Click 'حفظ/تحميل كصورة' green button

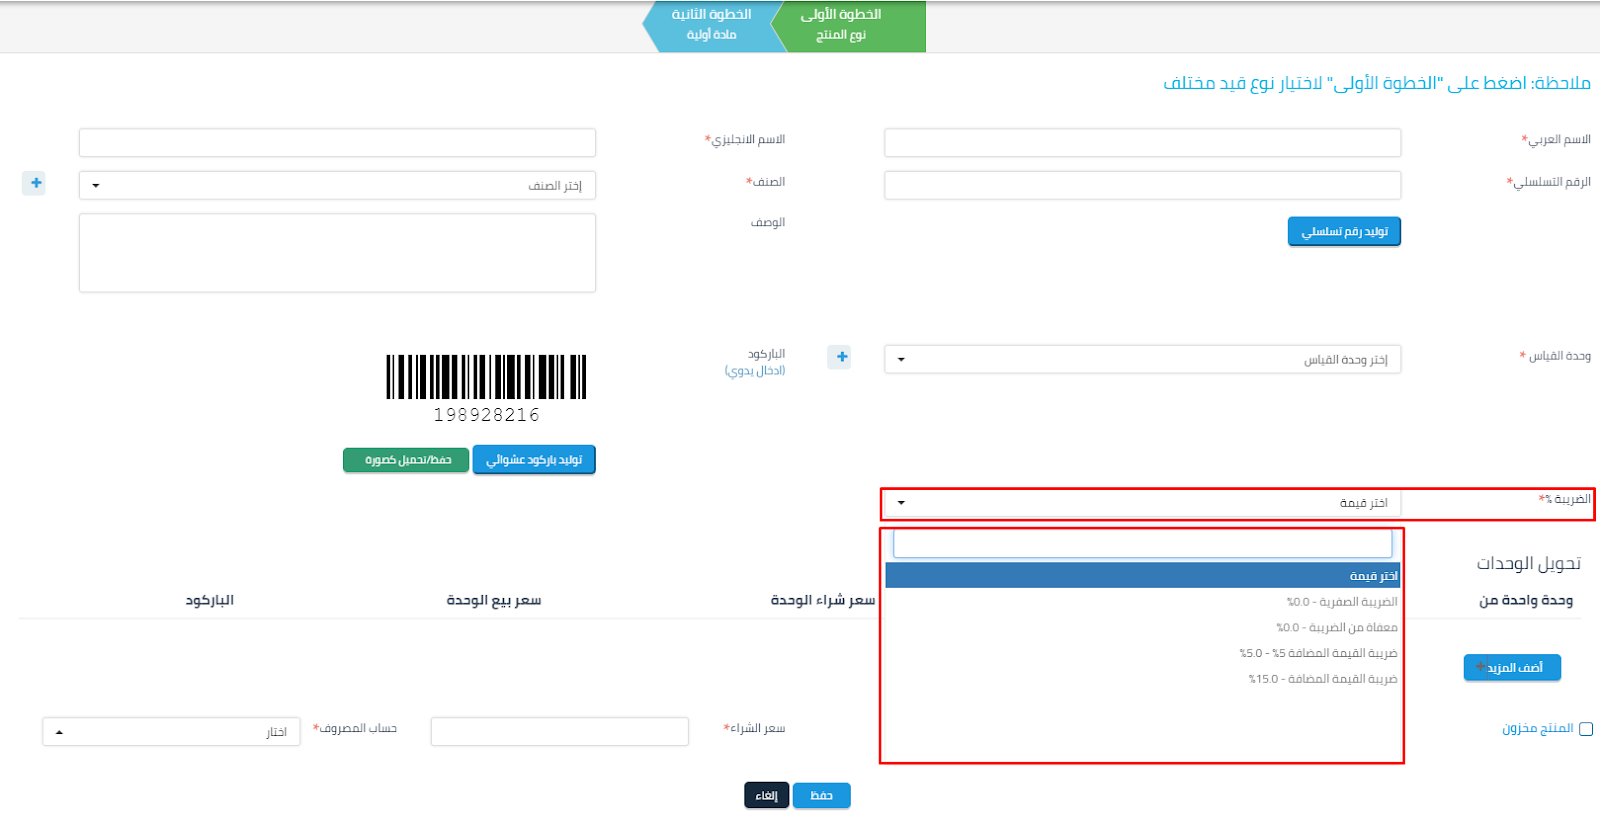[x=406, y=460]
